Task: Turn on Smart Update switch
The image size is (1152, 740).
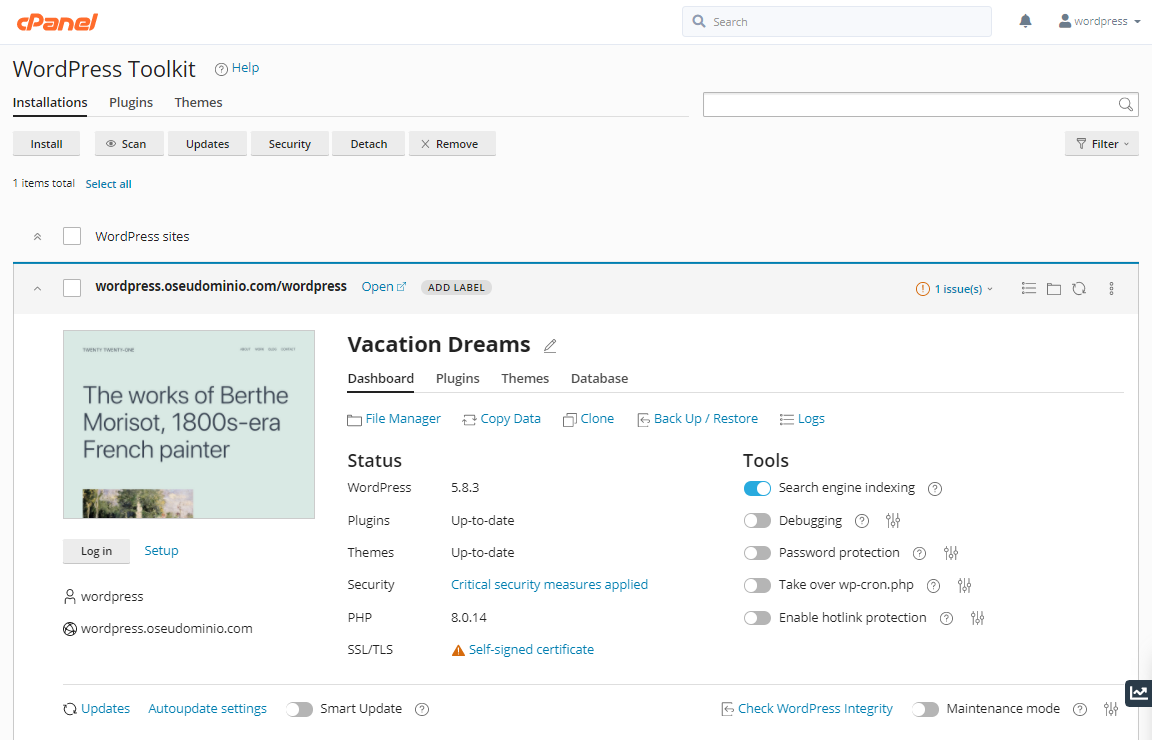Action: (299, 709)
